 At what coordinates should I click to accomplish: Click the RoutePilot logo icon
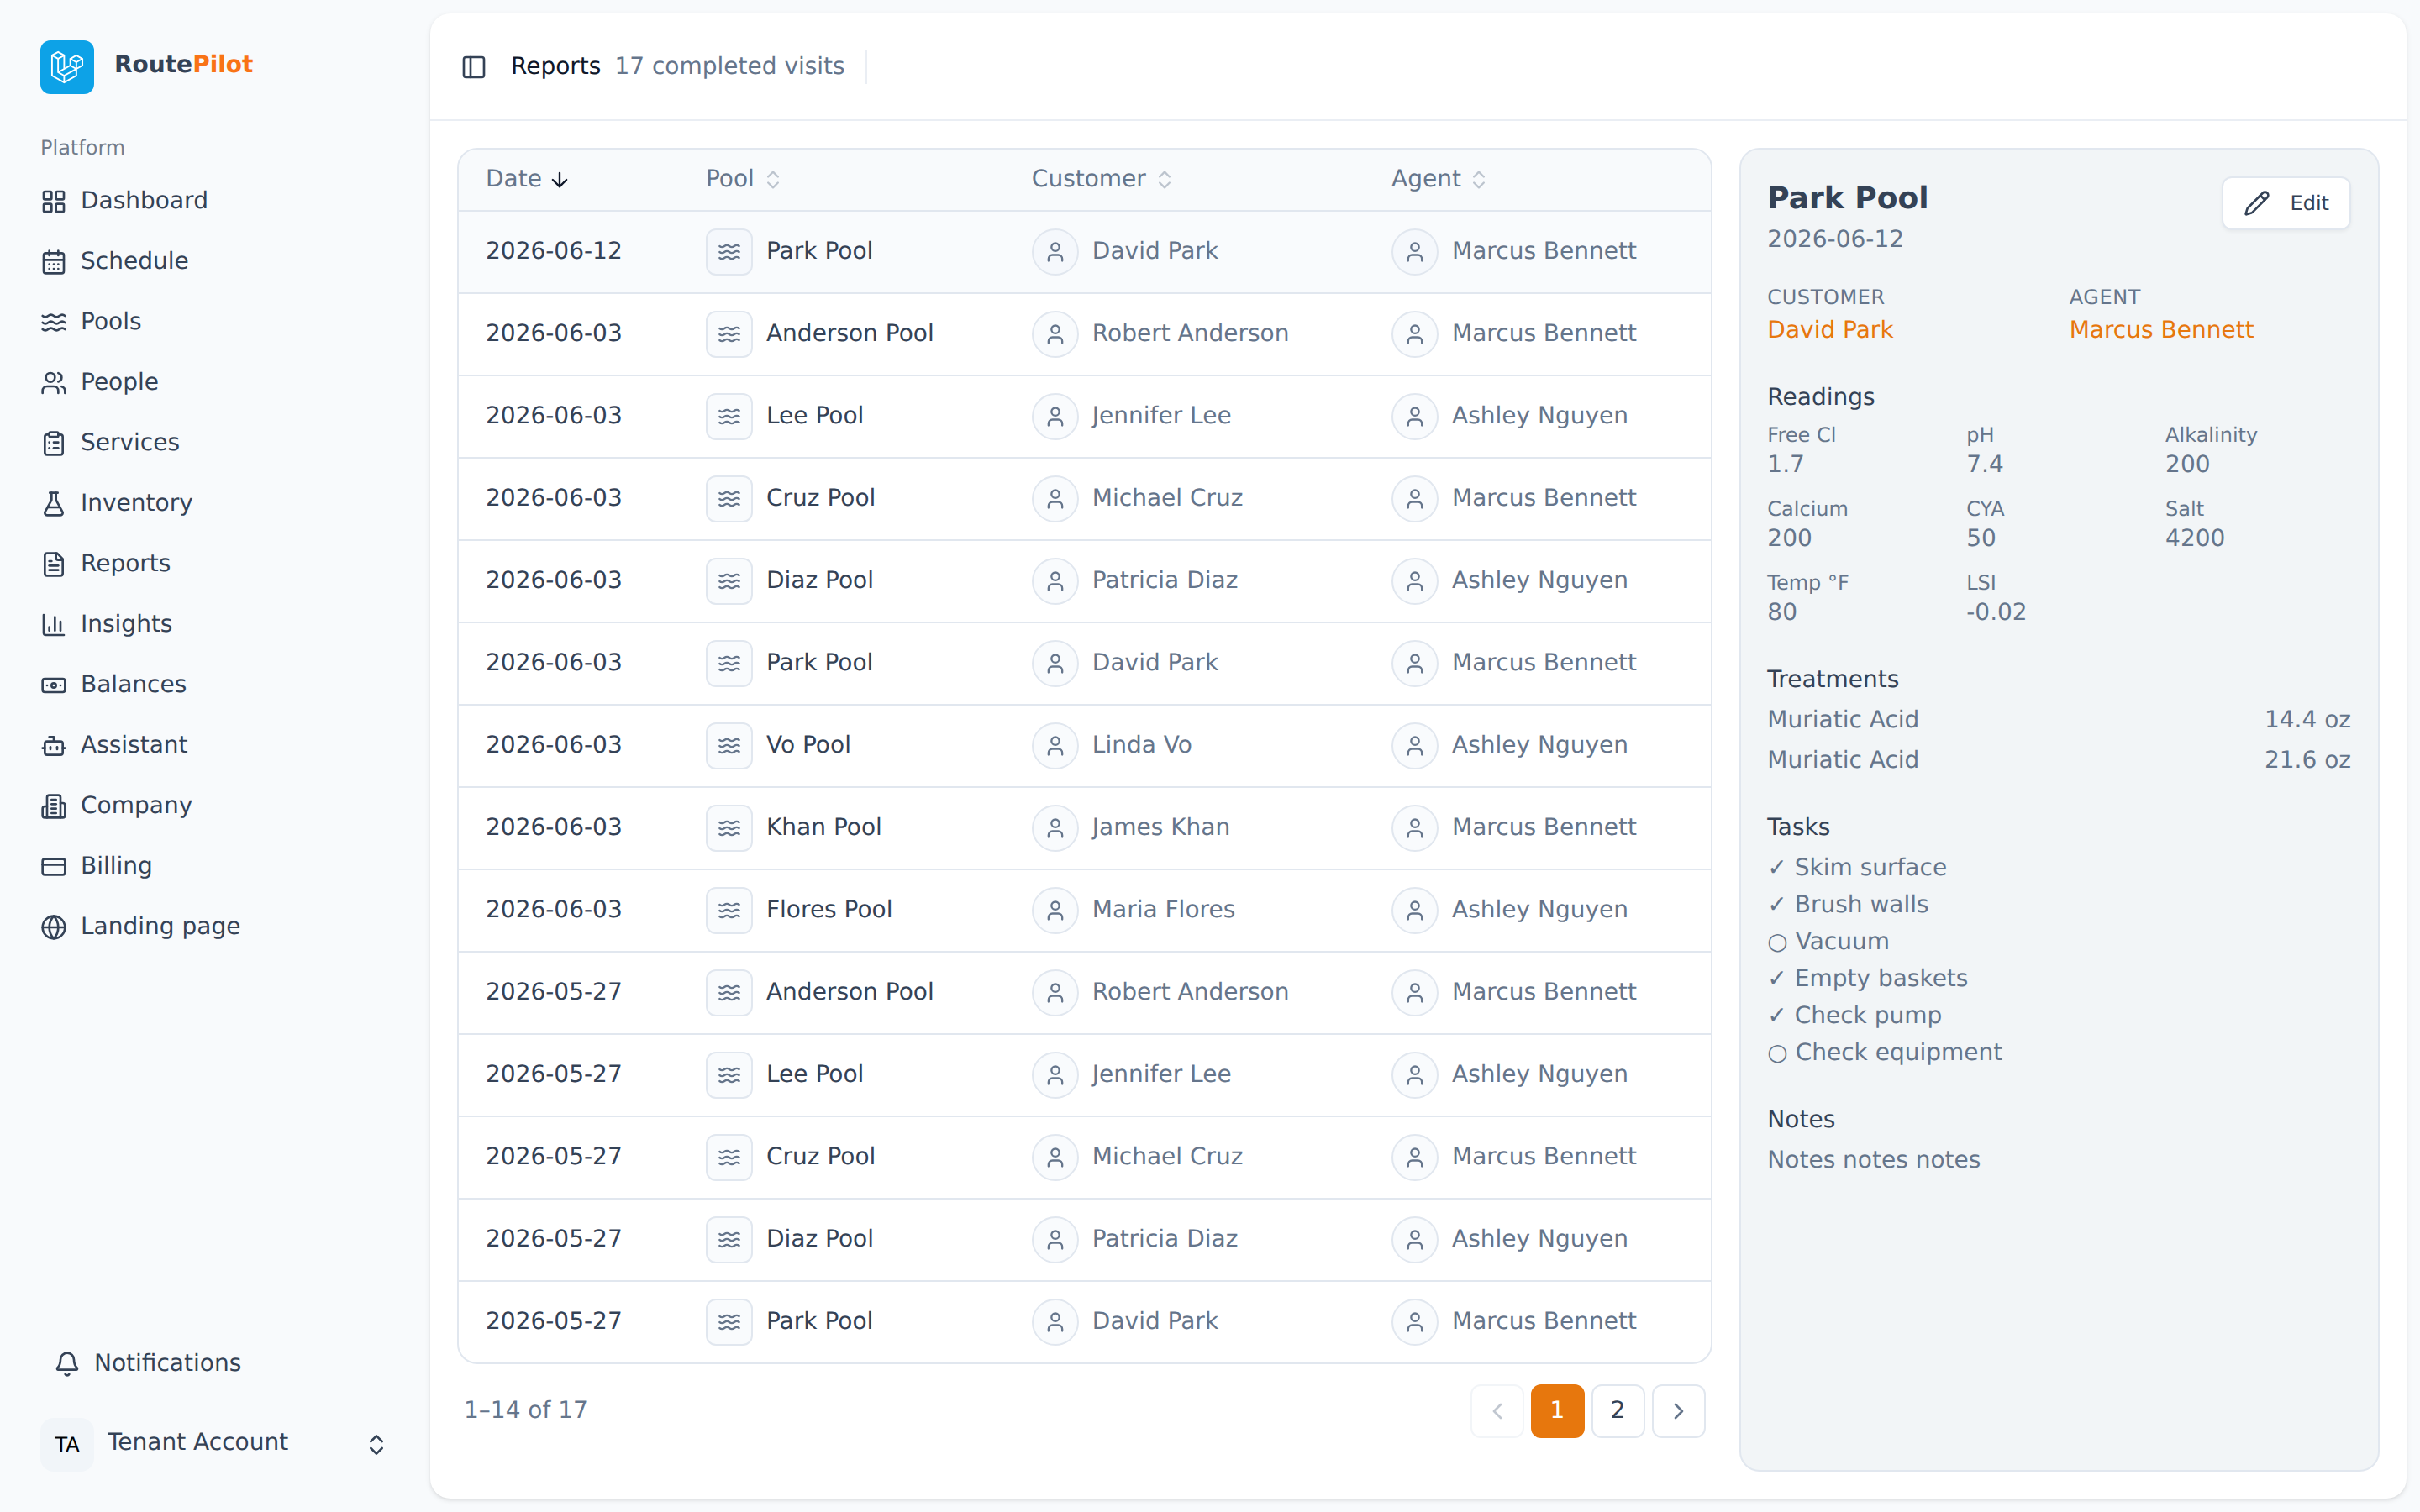coord(67,66)
